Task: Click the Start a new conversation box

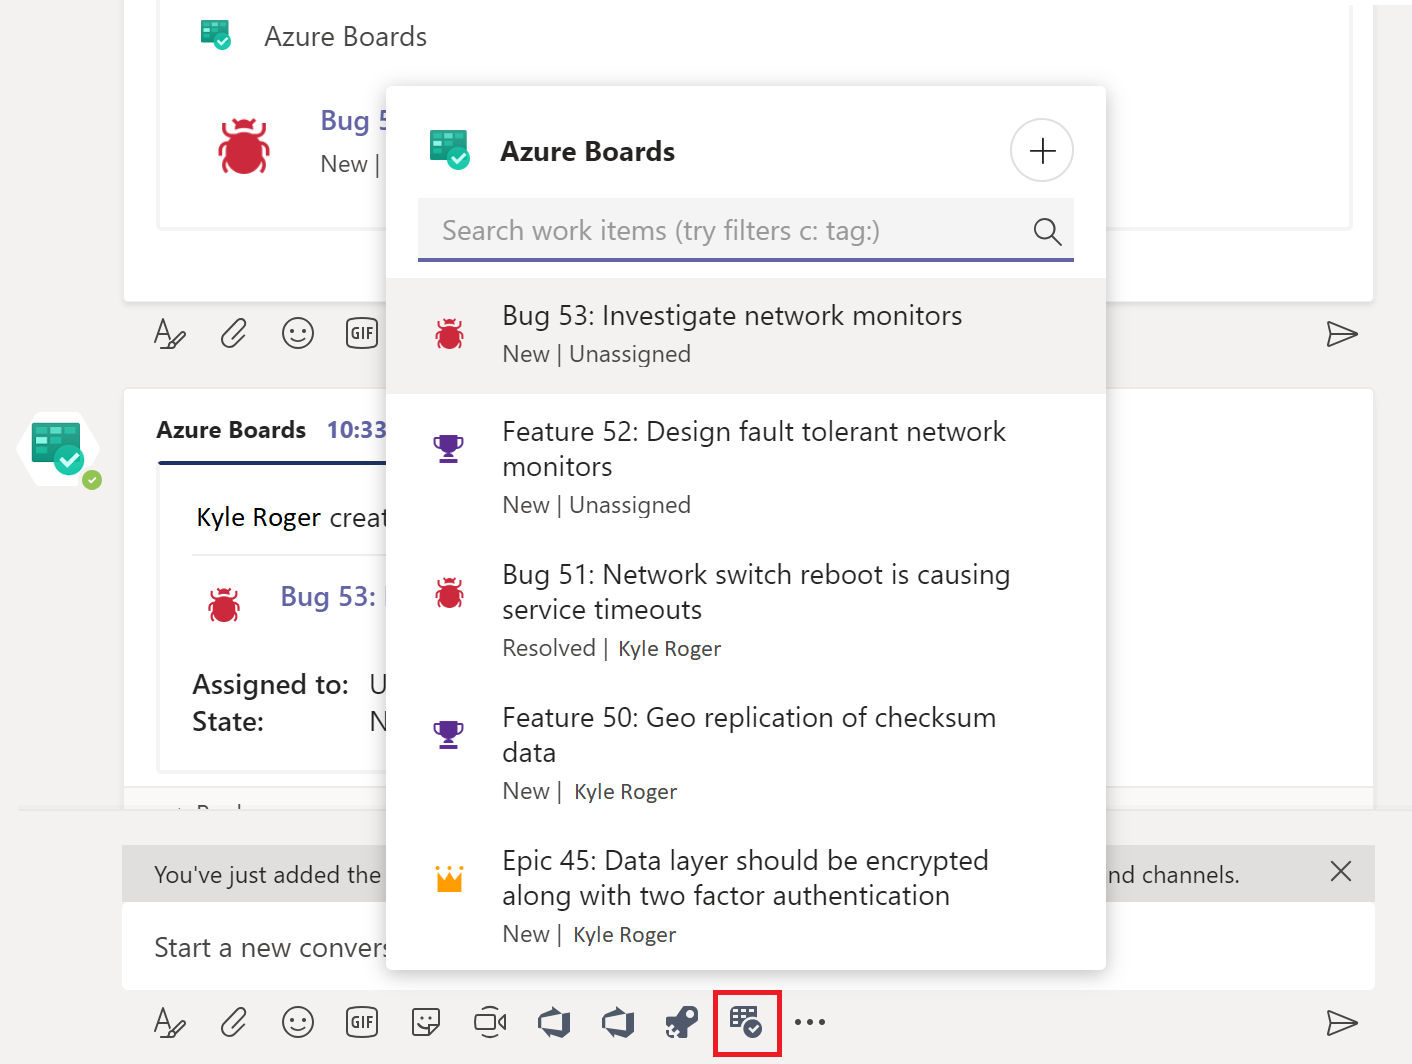Action: [748, 946]
